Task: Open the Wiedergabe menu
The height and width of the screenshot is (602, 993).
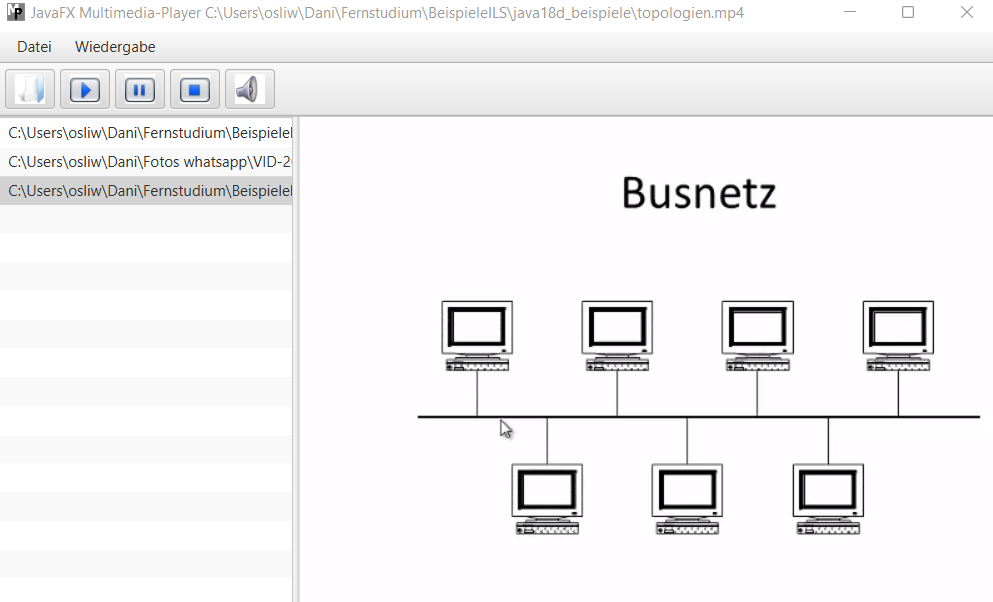Action: click(115, 47)
